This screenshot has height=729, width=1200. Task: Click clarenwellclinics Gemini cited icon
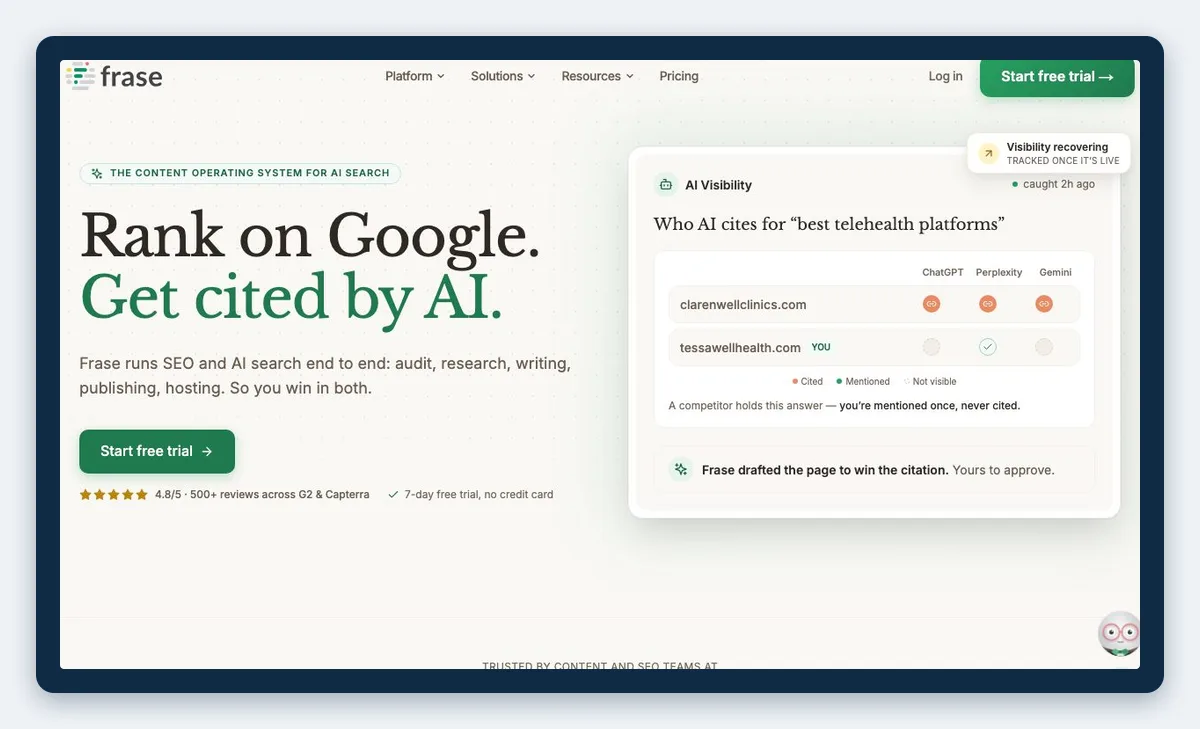click(x=1044, y=304)
